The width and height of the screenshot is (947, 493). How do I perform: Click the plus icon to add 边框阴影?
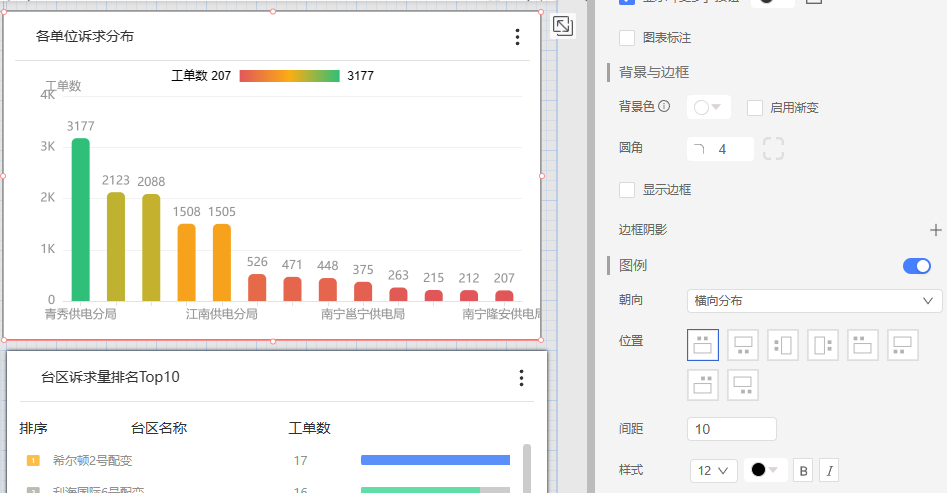click(x=935, y=230)
